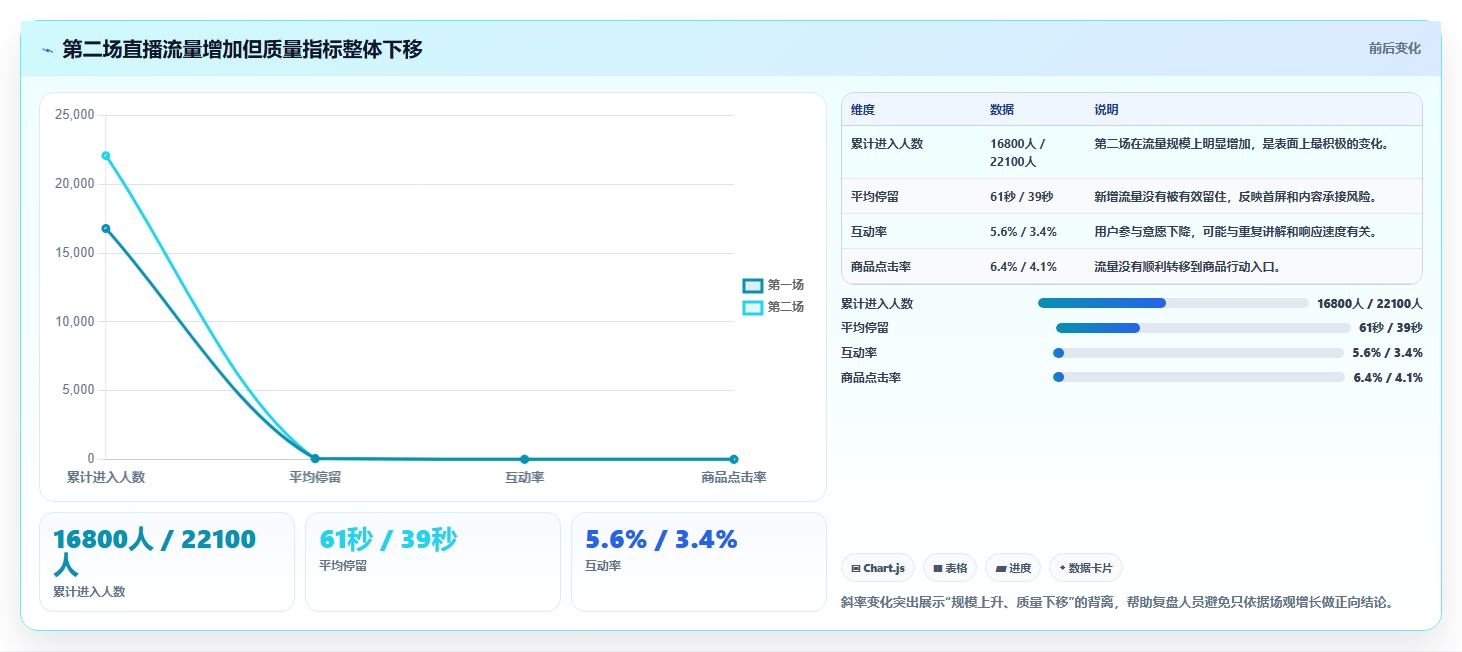Click the 数据 table column header

pyautogui.click(x=1002, y=110)
